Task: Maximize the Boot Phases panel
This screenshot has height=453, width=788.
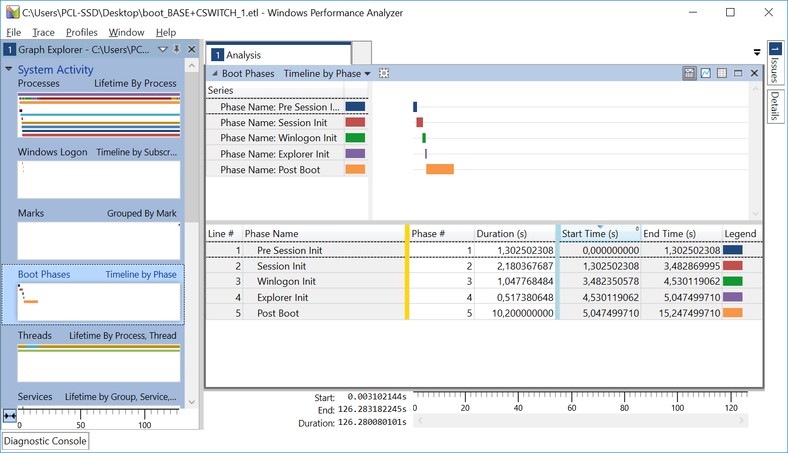Action: (x=738, y=73)
